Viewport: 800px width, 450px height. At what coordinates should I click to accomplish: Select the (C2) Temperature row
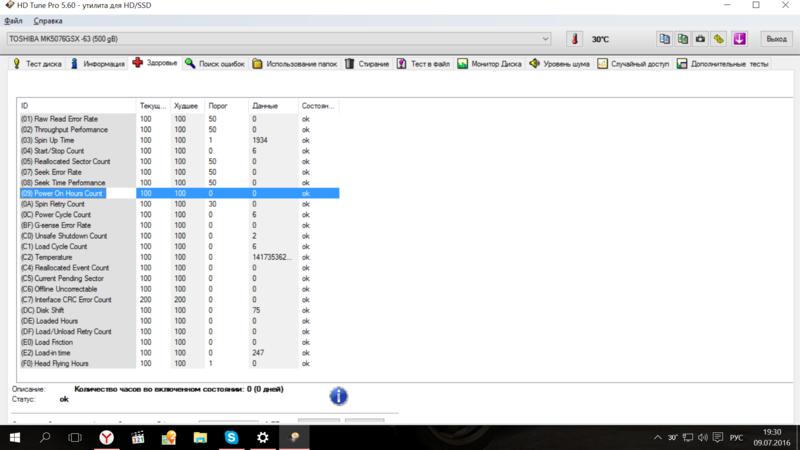tap(179, 257)
